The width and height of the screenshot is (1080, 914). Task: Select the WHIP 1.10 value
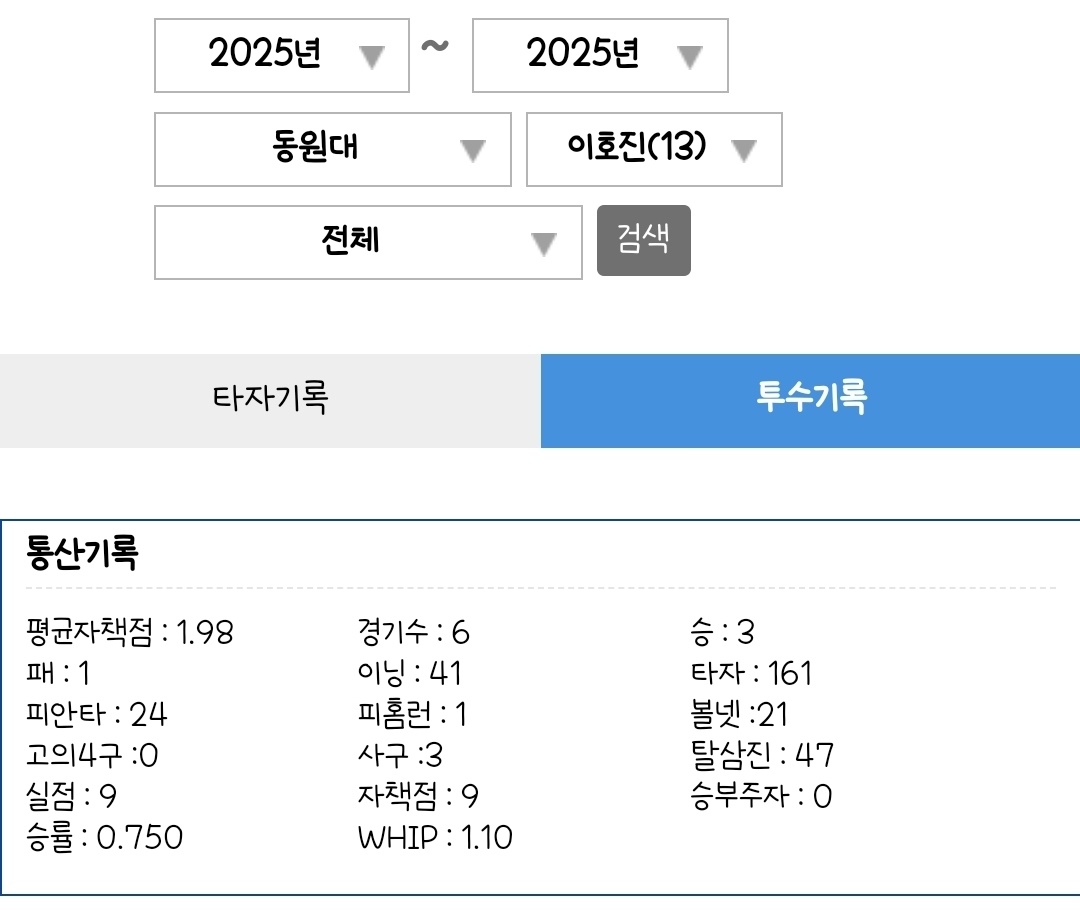435,837
